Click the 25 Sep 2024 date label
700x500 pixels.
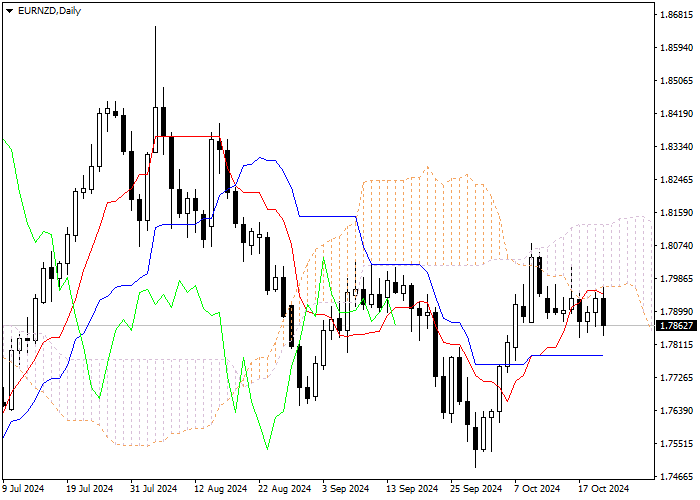[x=476, y=489]
